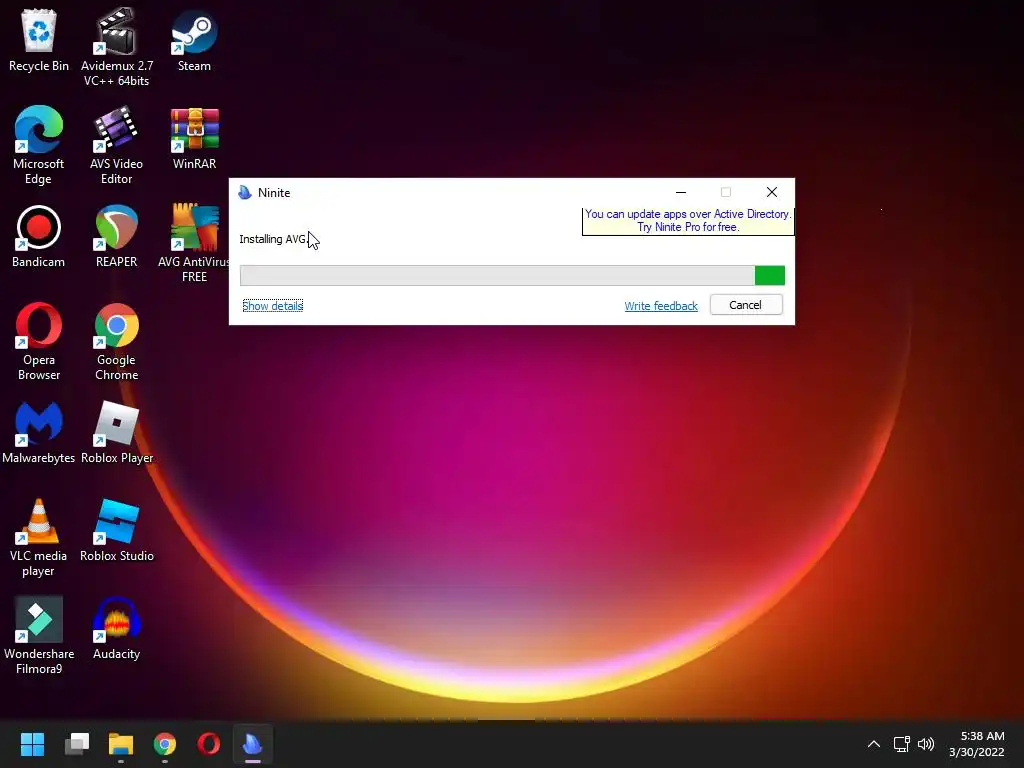Image resolution: width=1024 pixels, height=768 pixels.
Task: Click the installation progress bar
Action: click(x=512, y=276)
